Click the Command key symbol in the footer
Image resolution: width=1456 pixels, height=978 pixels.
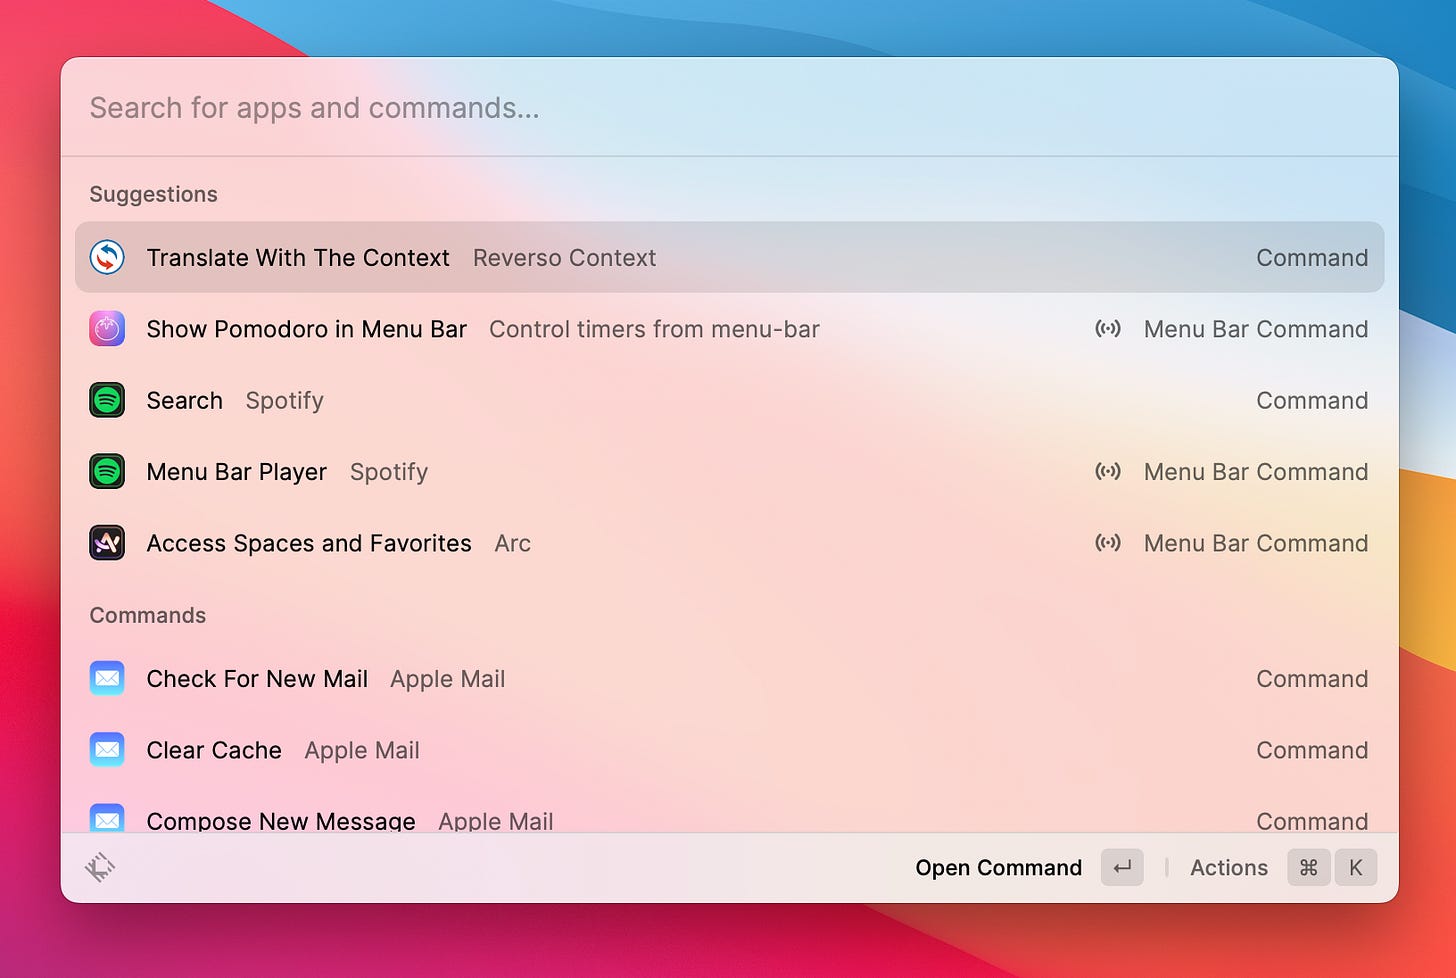click(x=1308, y=867)
